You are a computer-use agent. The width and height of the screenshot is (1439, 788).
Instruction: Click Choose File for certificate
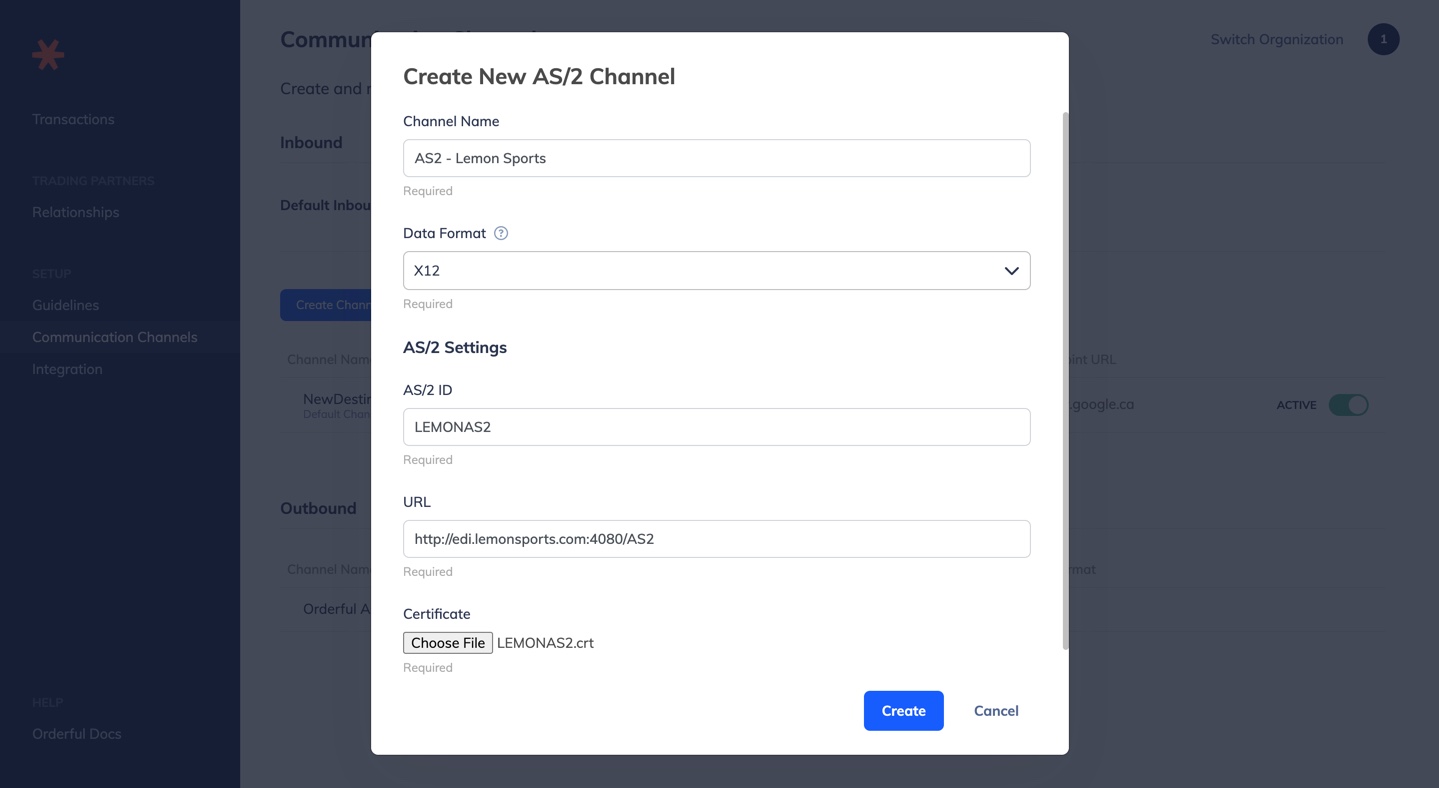point(448,643)
